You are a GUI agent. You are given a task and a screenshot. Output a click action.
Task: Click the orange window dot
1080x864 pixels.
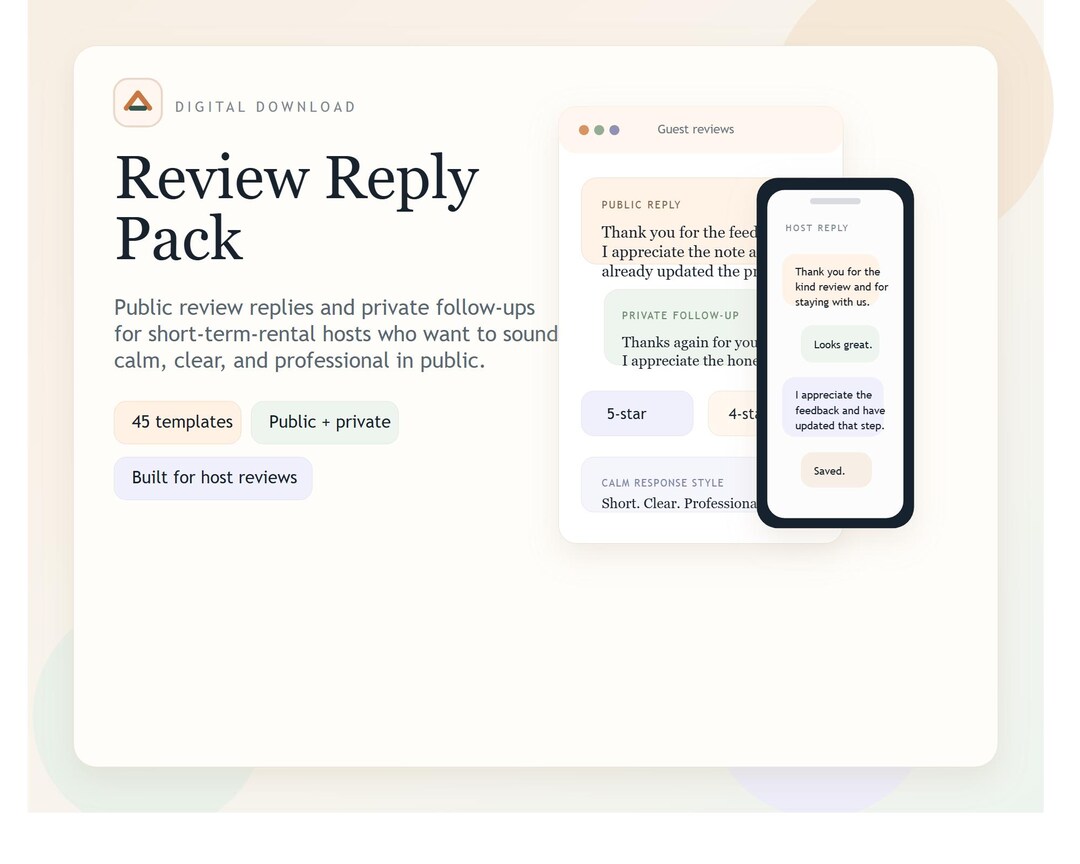(x=583, y=130)
